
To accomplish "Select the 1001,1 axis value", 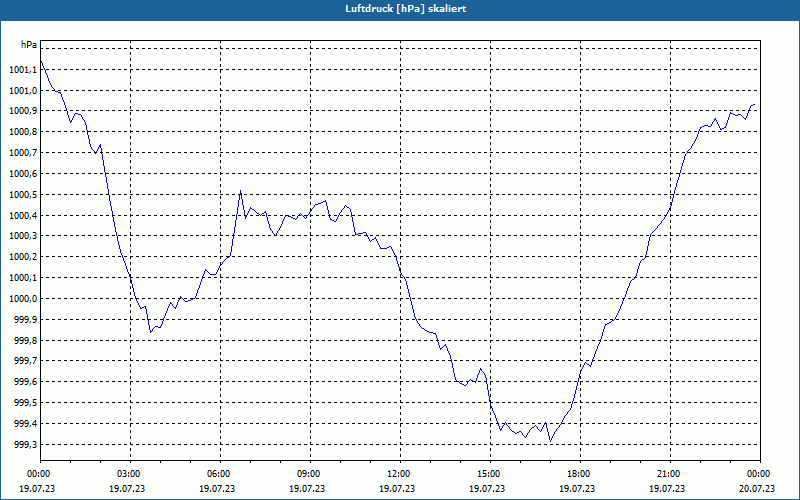I will (x=23, y=70).
